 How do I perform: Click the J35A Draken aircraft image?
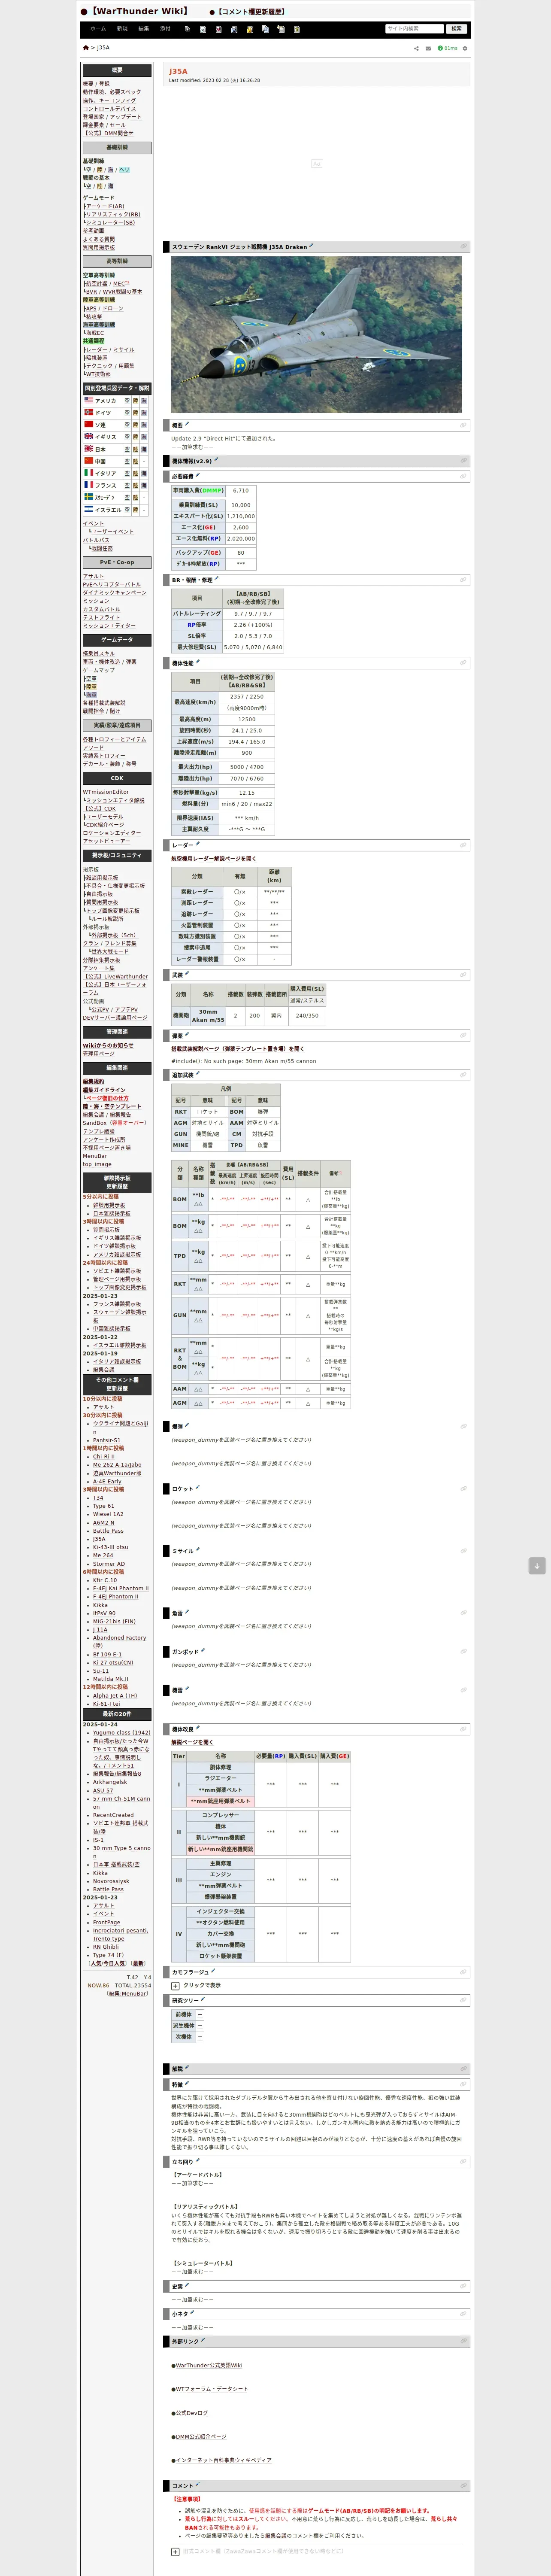point(316,335)
